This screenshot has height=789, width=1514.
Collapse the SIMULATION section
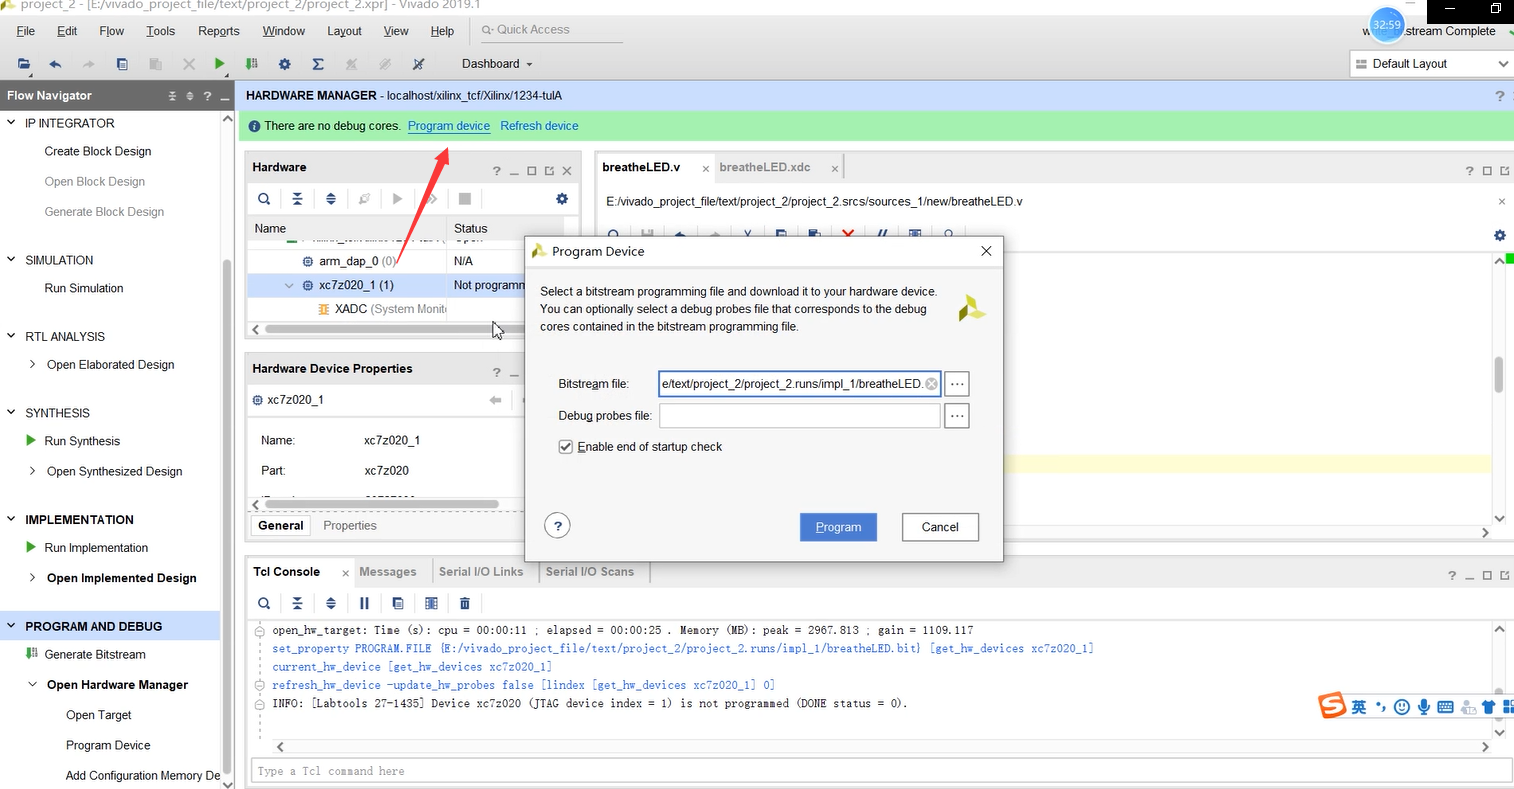(x=12, y=260)
